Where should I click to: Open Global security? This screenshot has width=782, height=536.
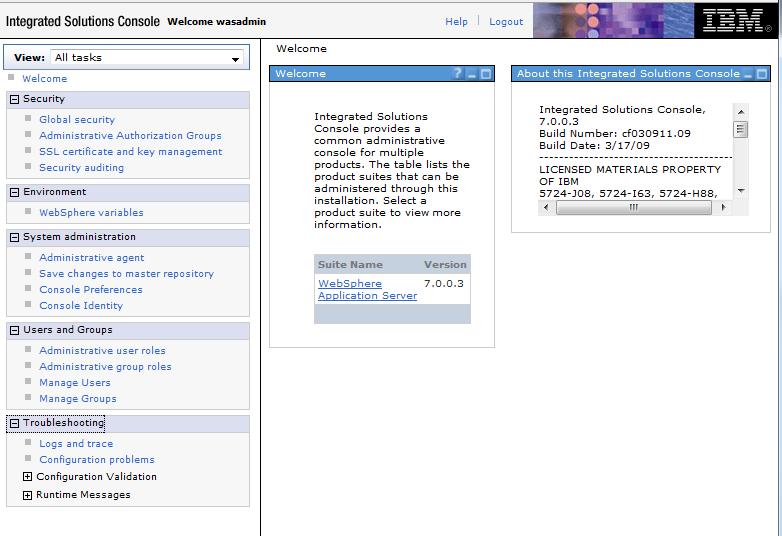77,120
